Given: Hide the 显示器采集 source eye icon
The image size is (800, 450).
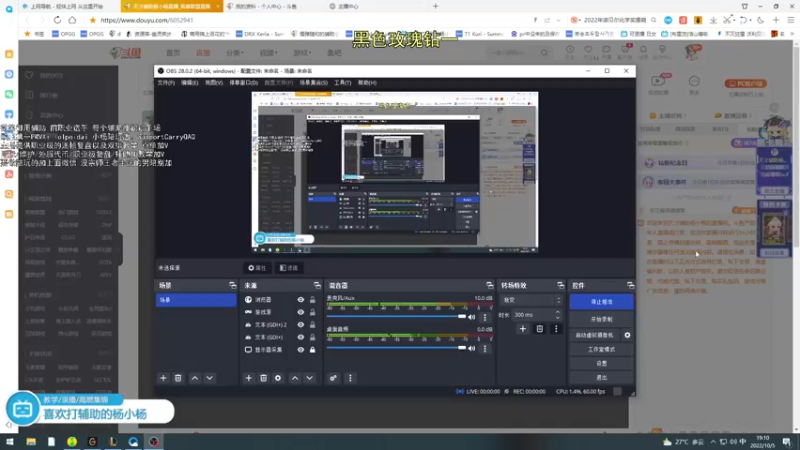Looking at the screenshot, I should [x=301, y=349].
